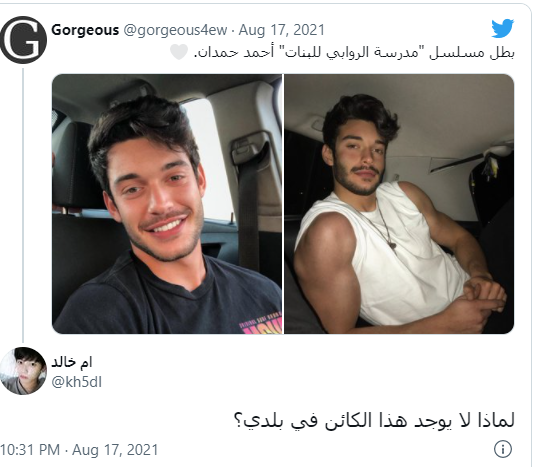Click the ام خالد profile picture
540x467 pixels.
23,371
